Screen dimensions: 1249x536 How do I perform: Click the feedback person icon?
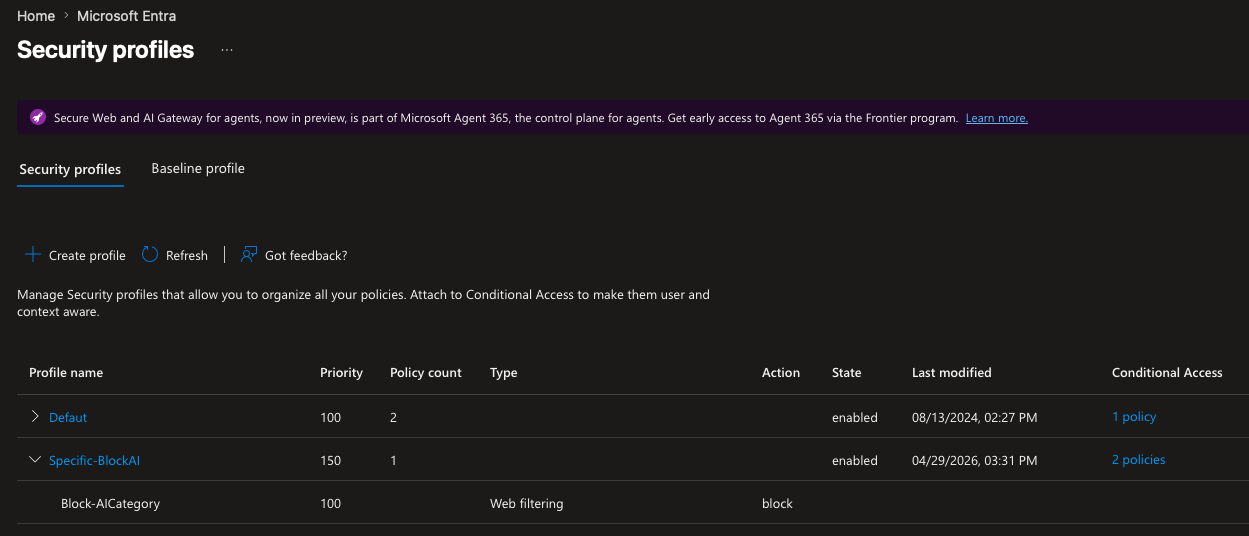(249, 255)
